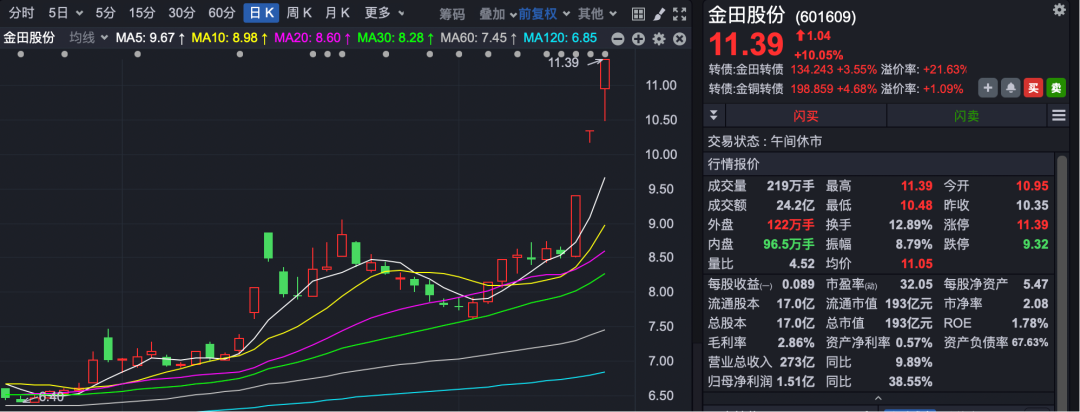Click the 资产负债率 67.63% value
Viewport: 1080px width, 412px height.
click(1029, 342)
